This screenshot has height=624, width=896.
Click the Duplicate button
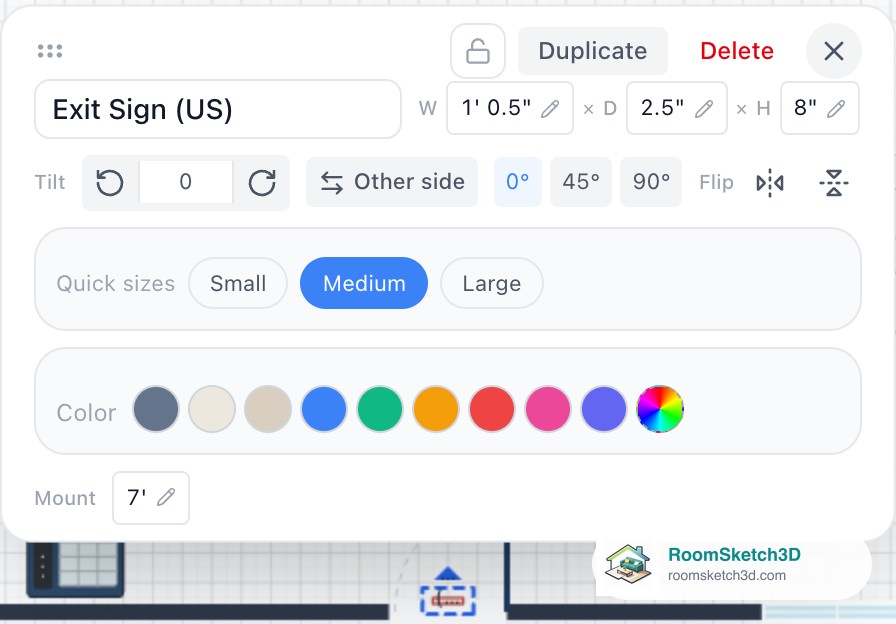click(x=593, y=51)
